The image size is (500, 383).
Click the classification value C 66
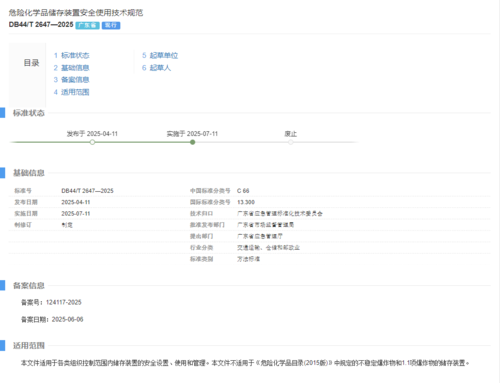[243, 191]
